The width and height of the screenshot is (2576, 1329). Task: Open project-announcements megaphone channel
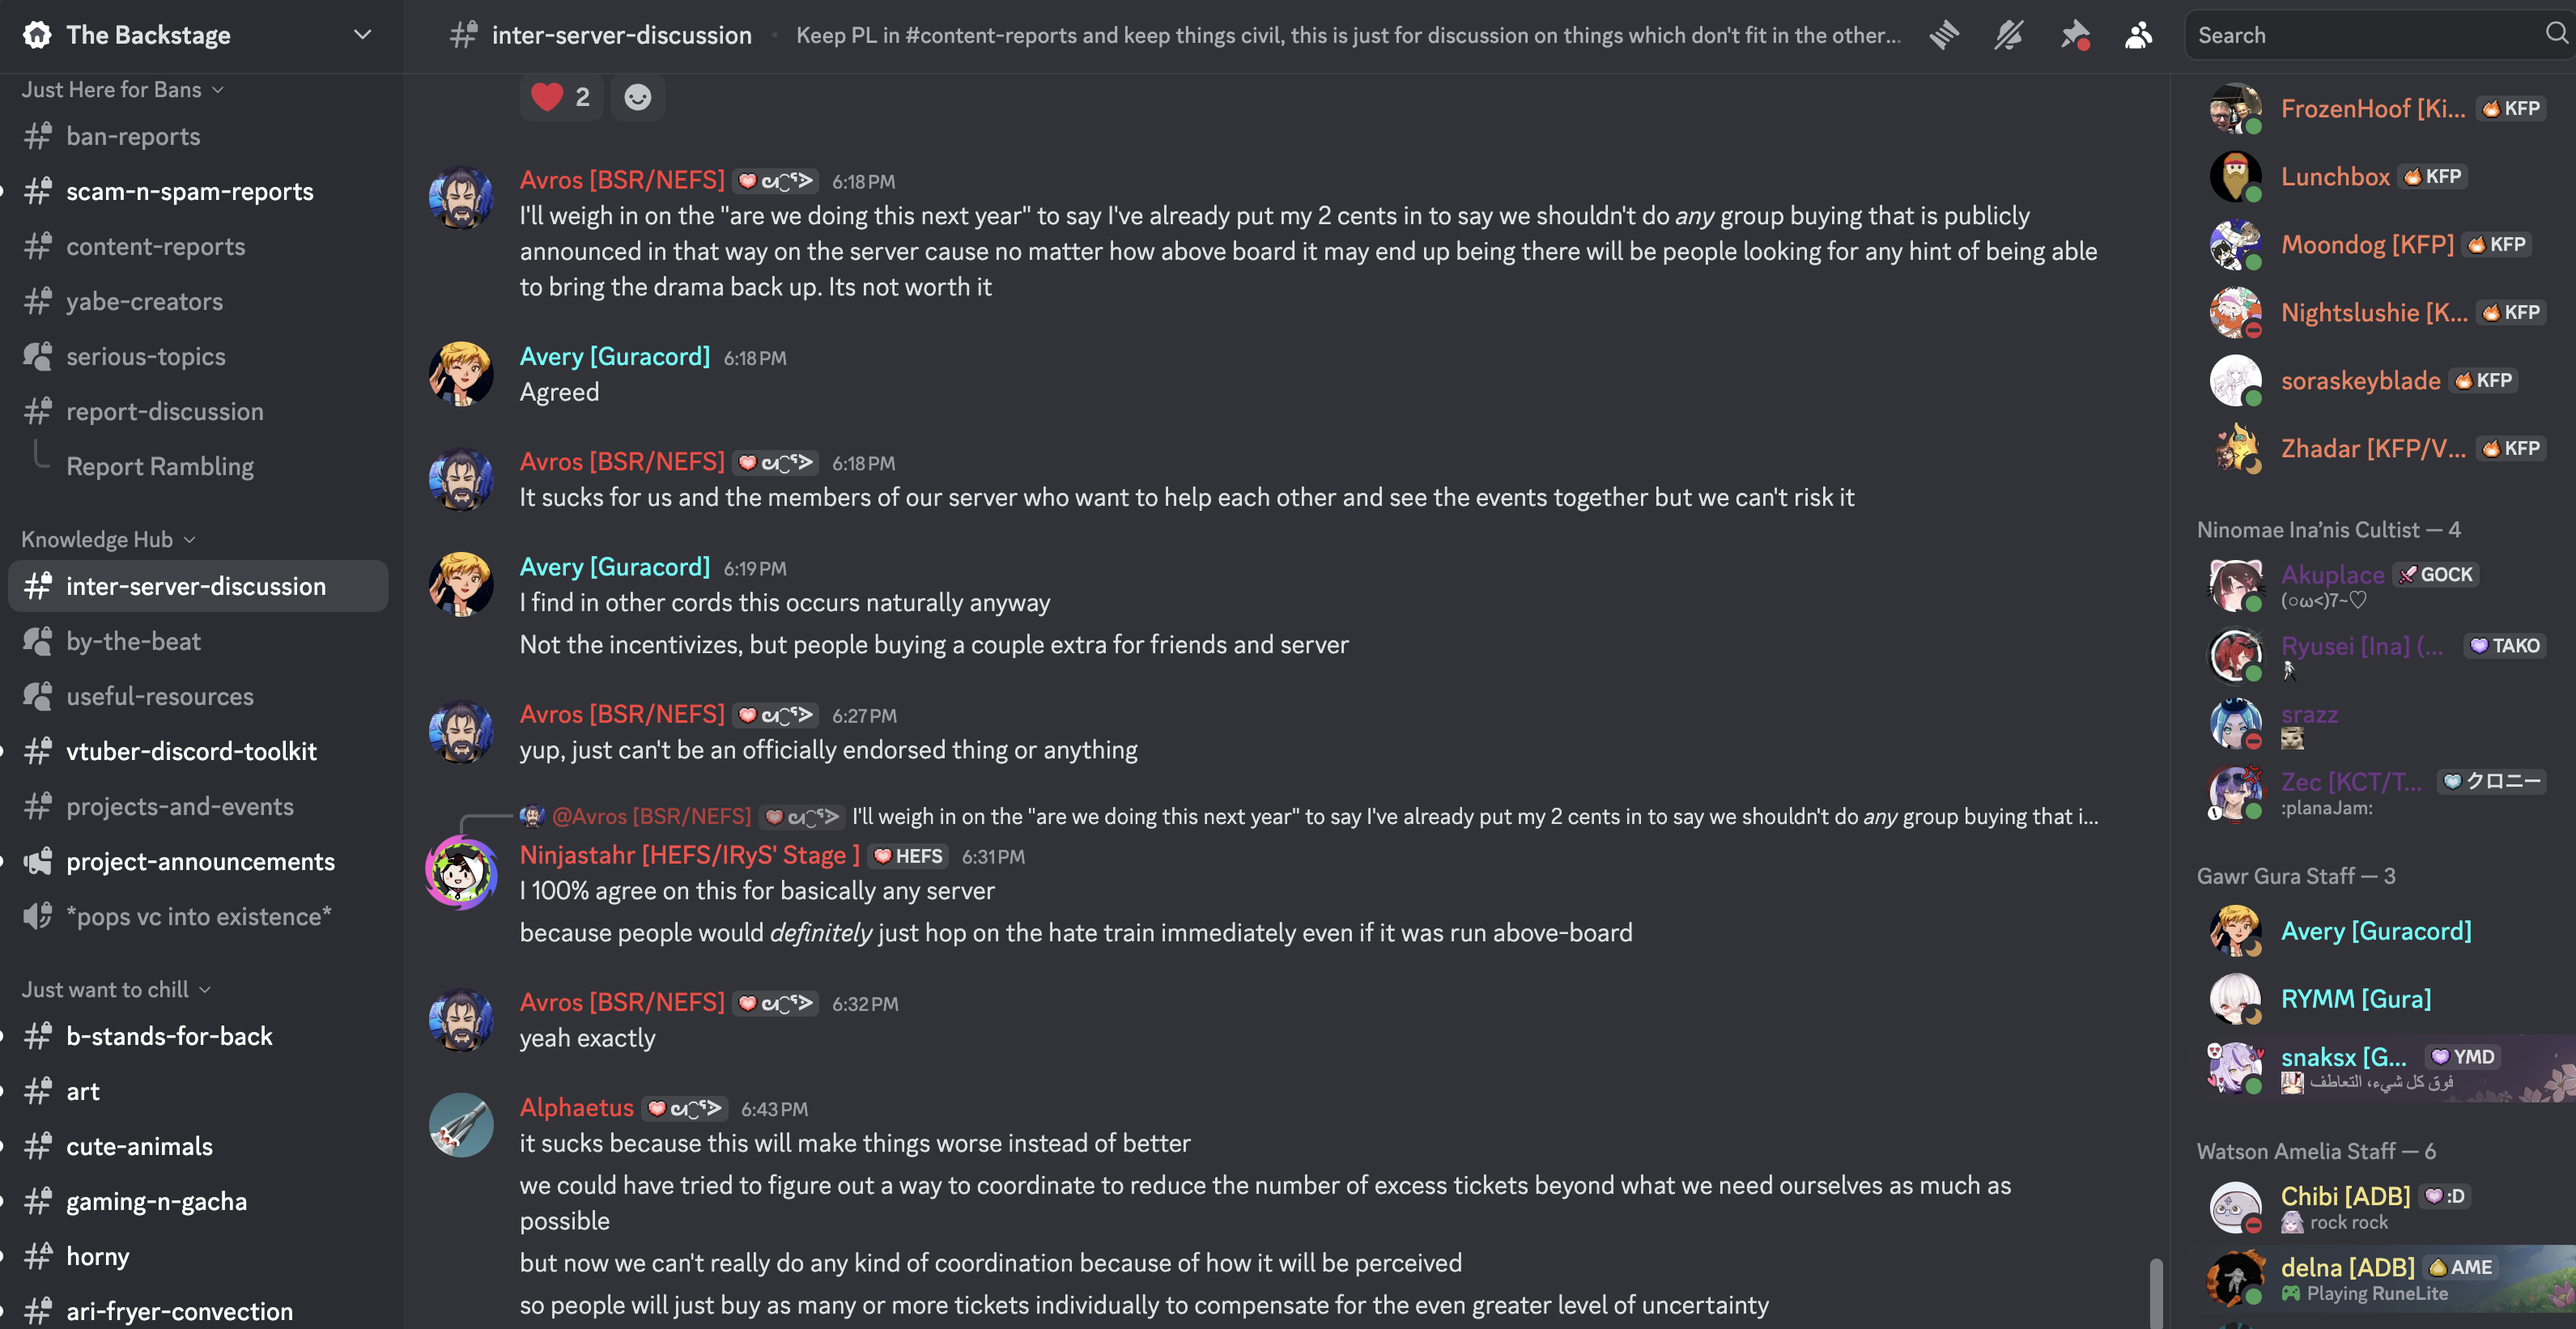click(200, 861)
